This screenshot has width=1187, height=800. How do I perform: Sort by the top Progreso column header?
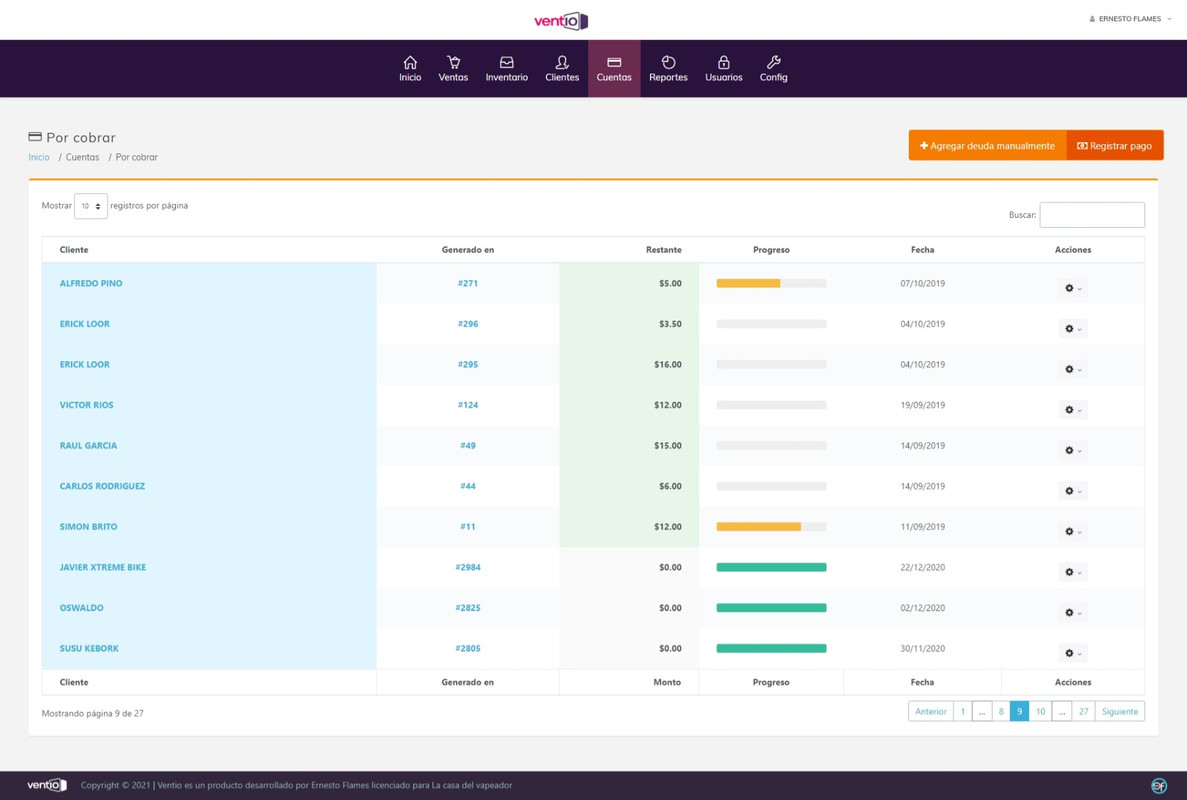(771, 250)
